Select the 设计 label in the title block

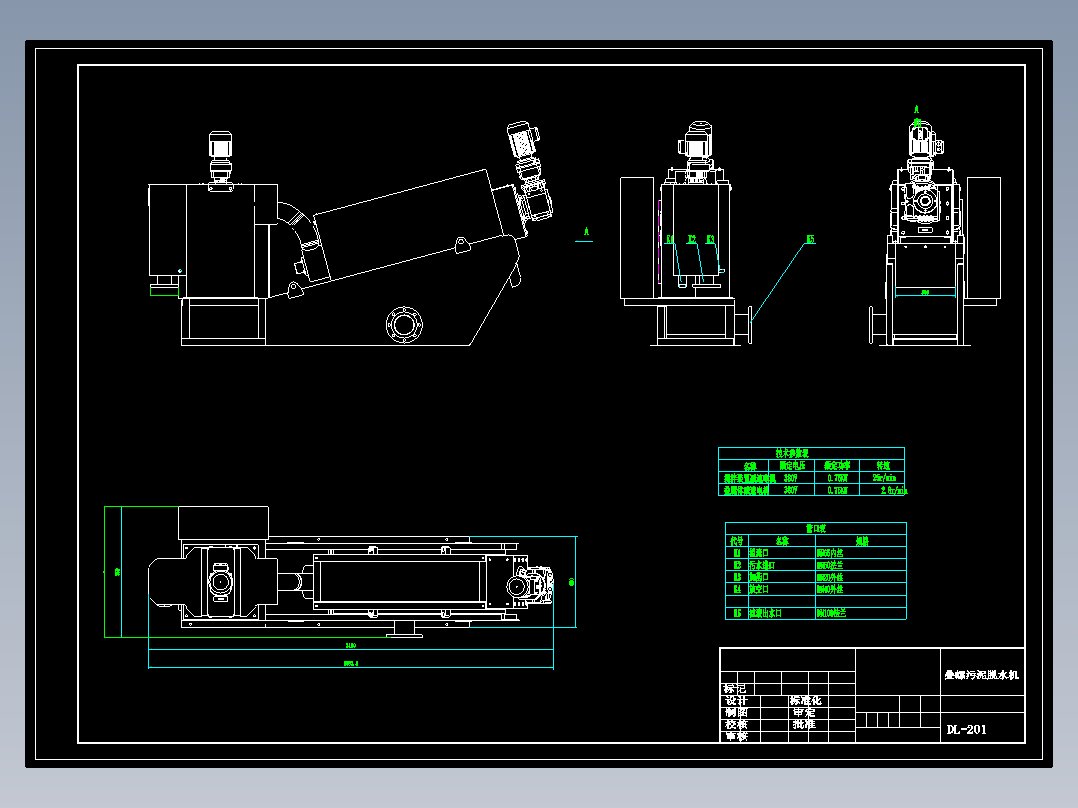(x=736, y=701)
